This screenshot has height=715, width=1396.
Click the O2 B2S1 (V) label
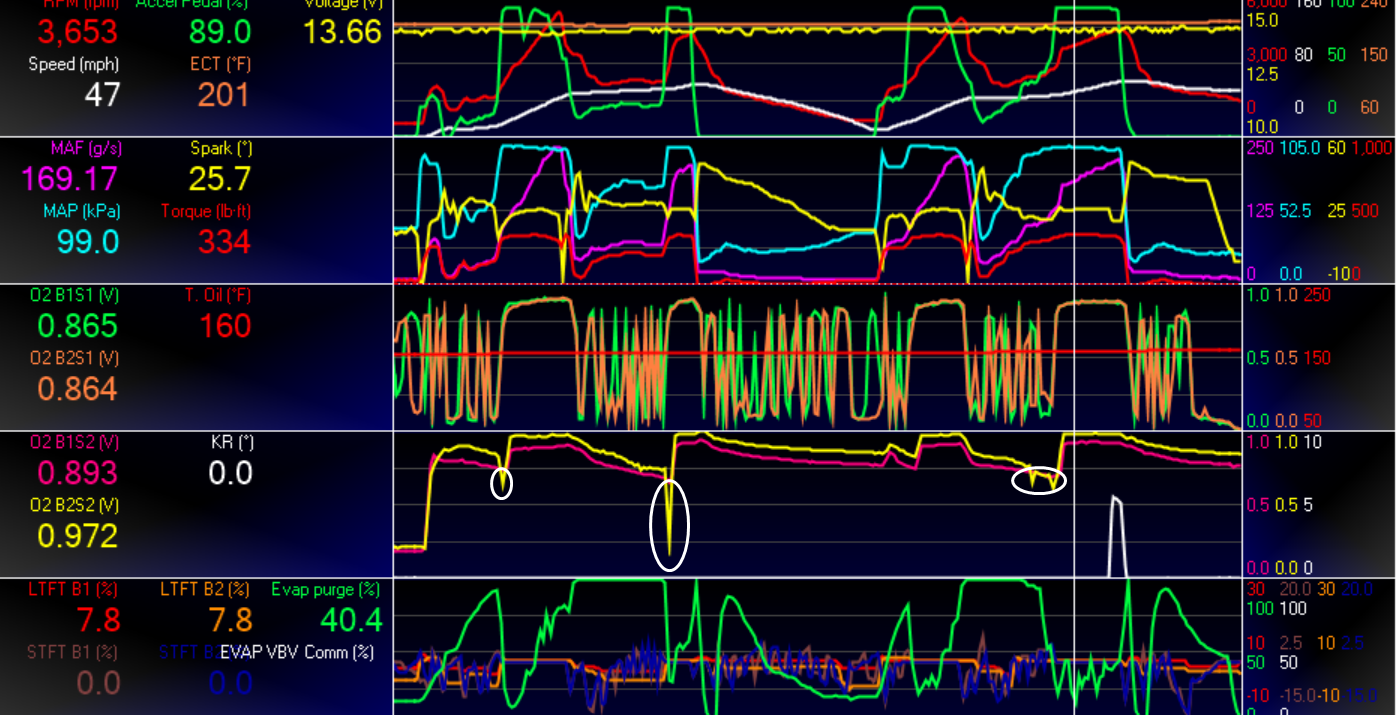[x=75, y=357]
